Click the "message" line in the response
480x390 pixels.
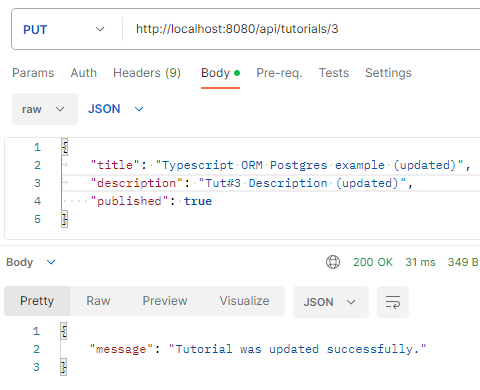pyautogui.click(x=258, y=349)
